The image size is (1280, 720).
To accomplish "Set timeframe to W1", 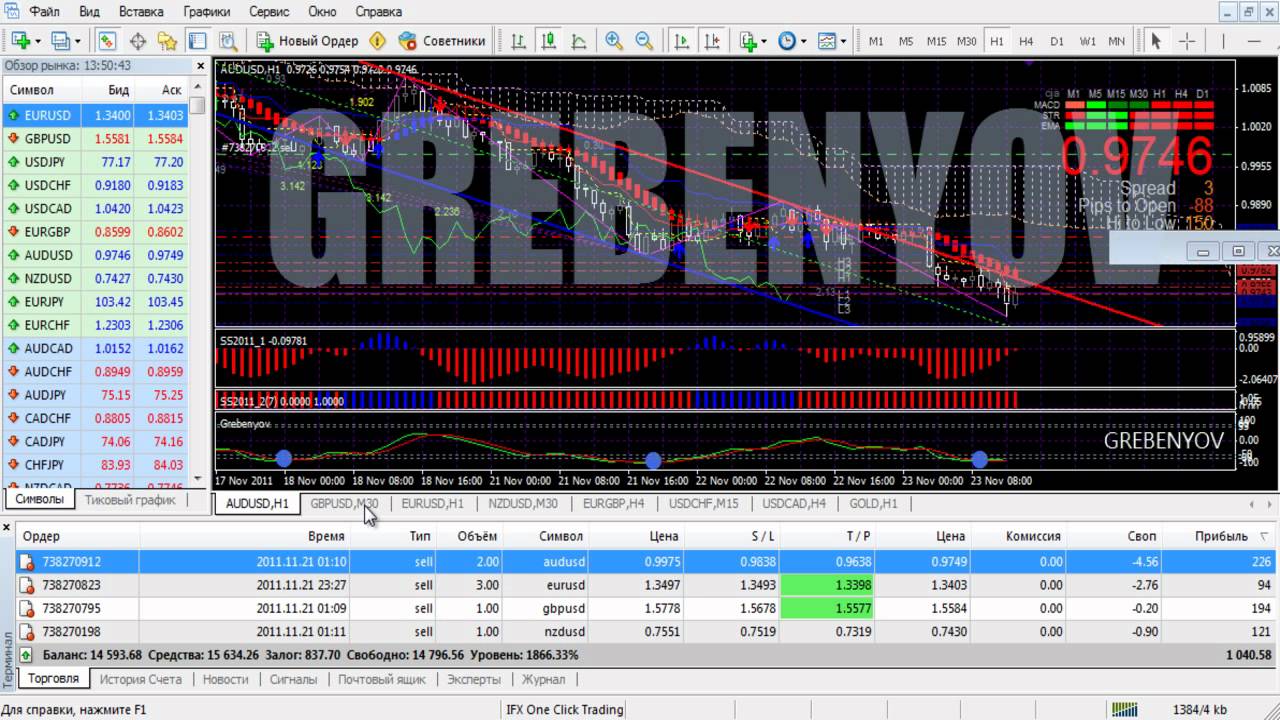I will 1087,41.
